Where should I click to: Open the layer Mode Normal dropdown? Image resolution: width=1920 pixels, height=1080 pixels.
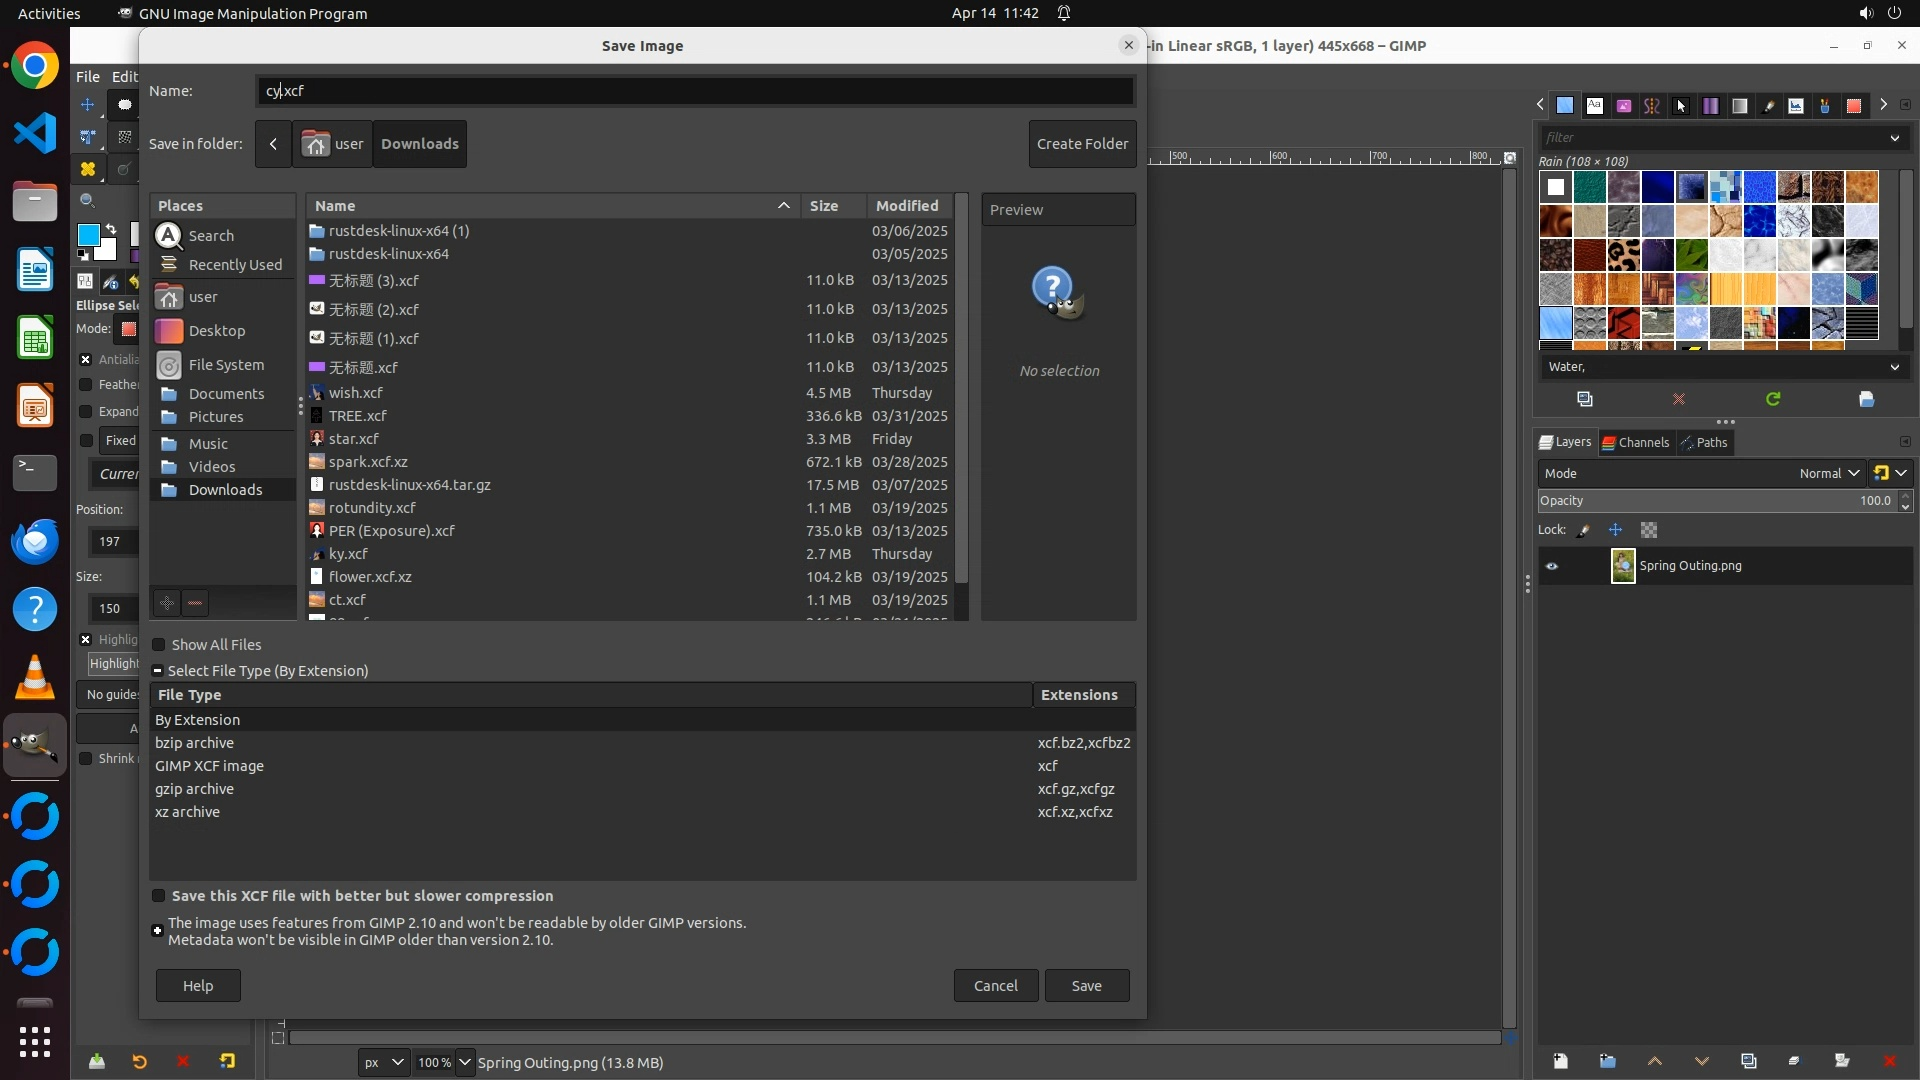1828,473
